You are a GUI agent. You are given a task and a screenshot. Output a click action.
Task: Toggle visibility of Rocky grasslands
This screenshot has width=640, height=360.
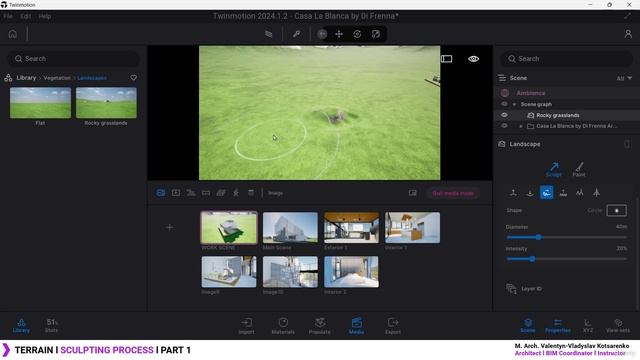point(504,115)
